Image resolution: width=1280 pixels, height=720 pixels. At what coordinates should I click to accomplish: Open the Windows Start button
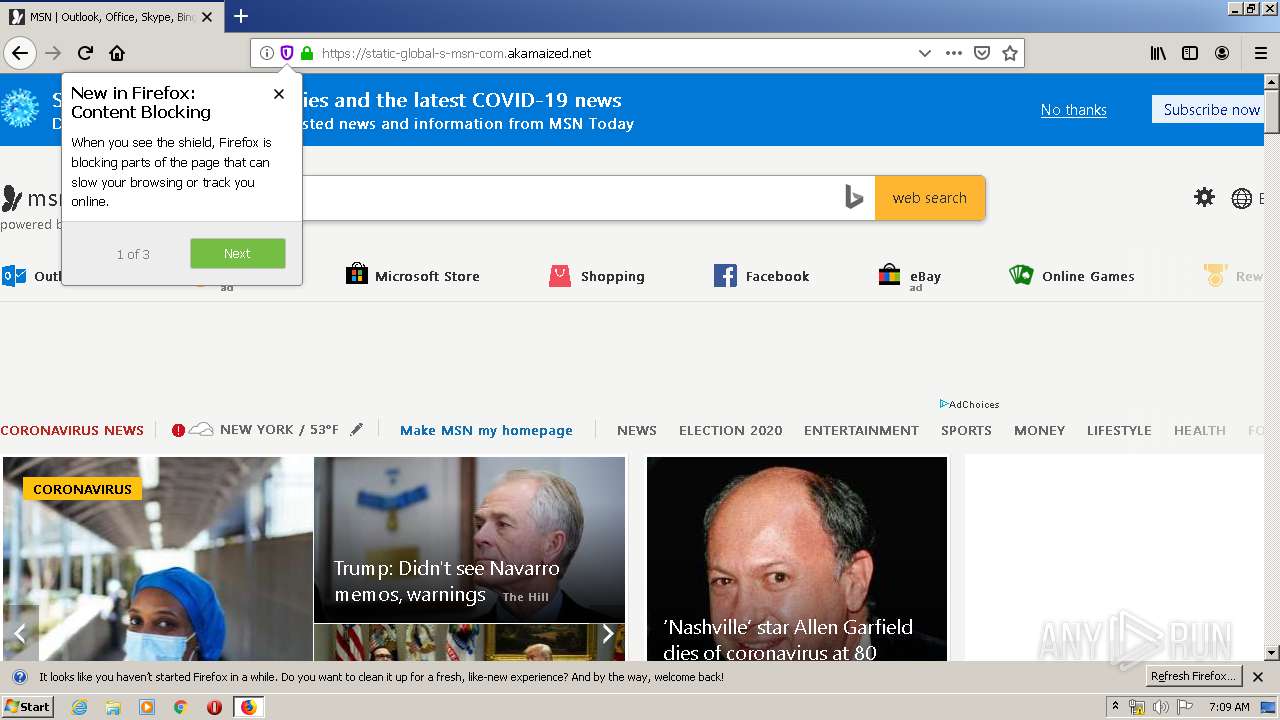coord(27,706)
